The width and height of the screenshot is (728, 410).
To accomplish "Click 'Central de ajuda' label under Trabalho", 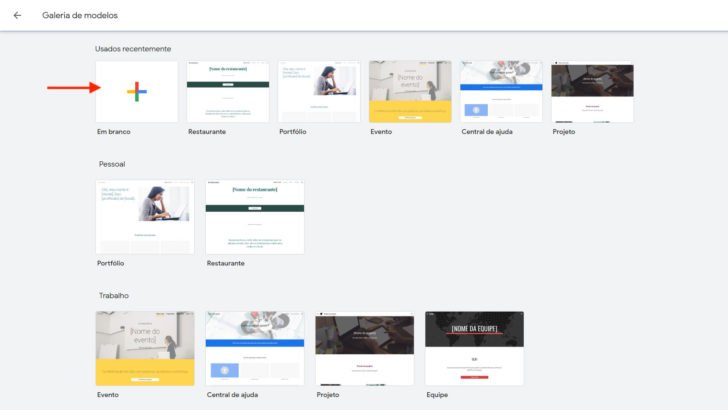I will pyautogui.click(x=234, y=395).
